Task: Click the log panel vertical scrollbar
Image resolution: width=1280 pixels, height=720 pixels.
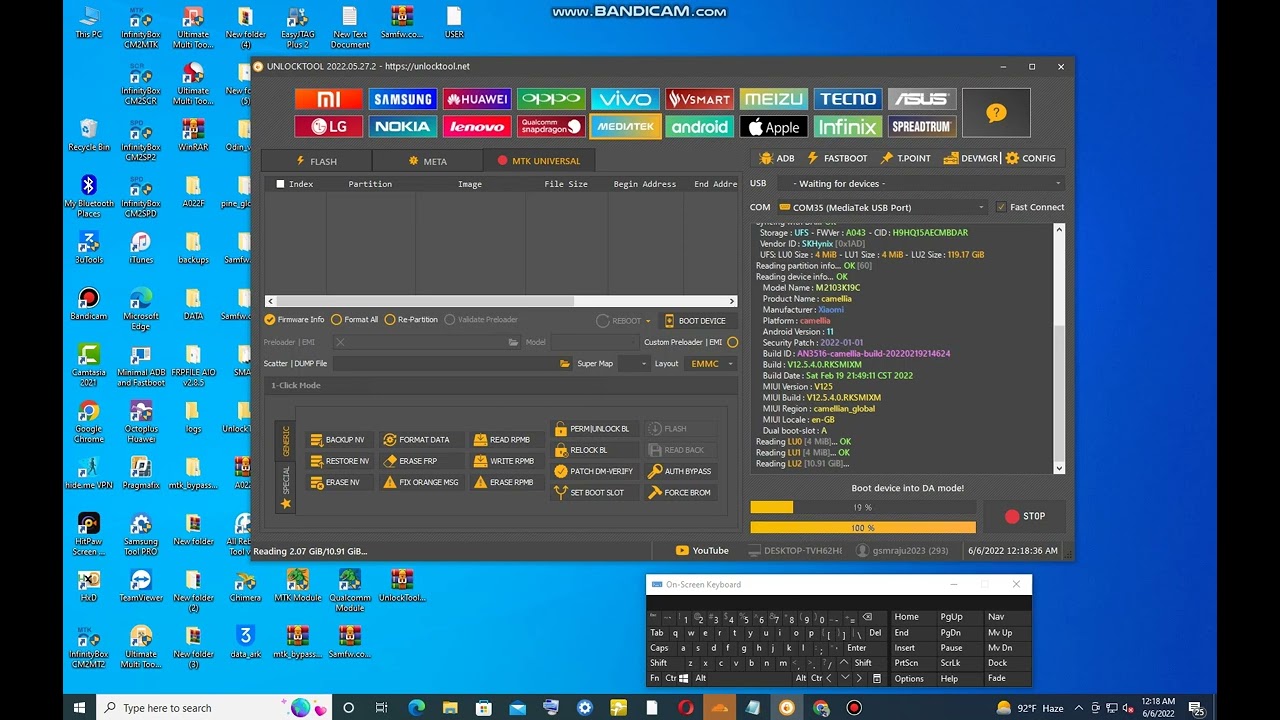Action: [1060, 348]
